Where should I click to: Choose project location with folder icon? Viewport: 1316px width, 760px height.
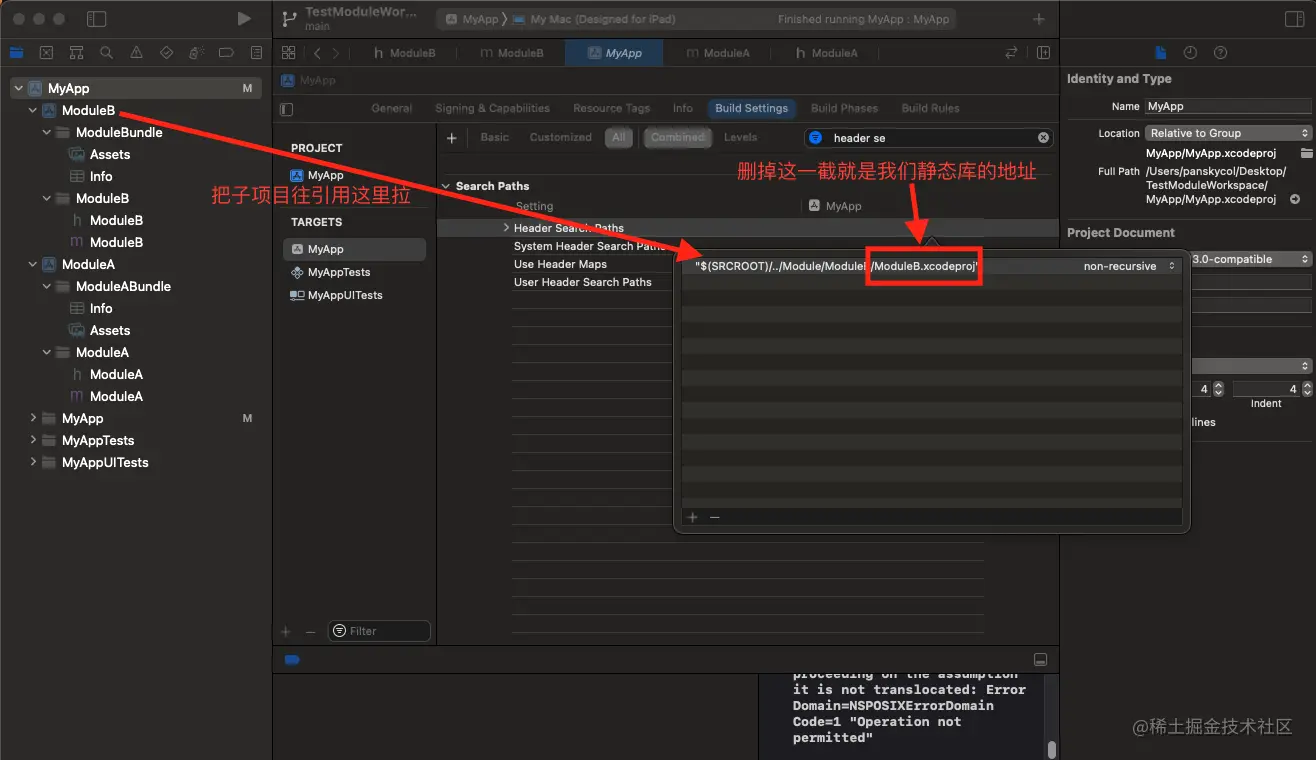(x=1306, y=153)
